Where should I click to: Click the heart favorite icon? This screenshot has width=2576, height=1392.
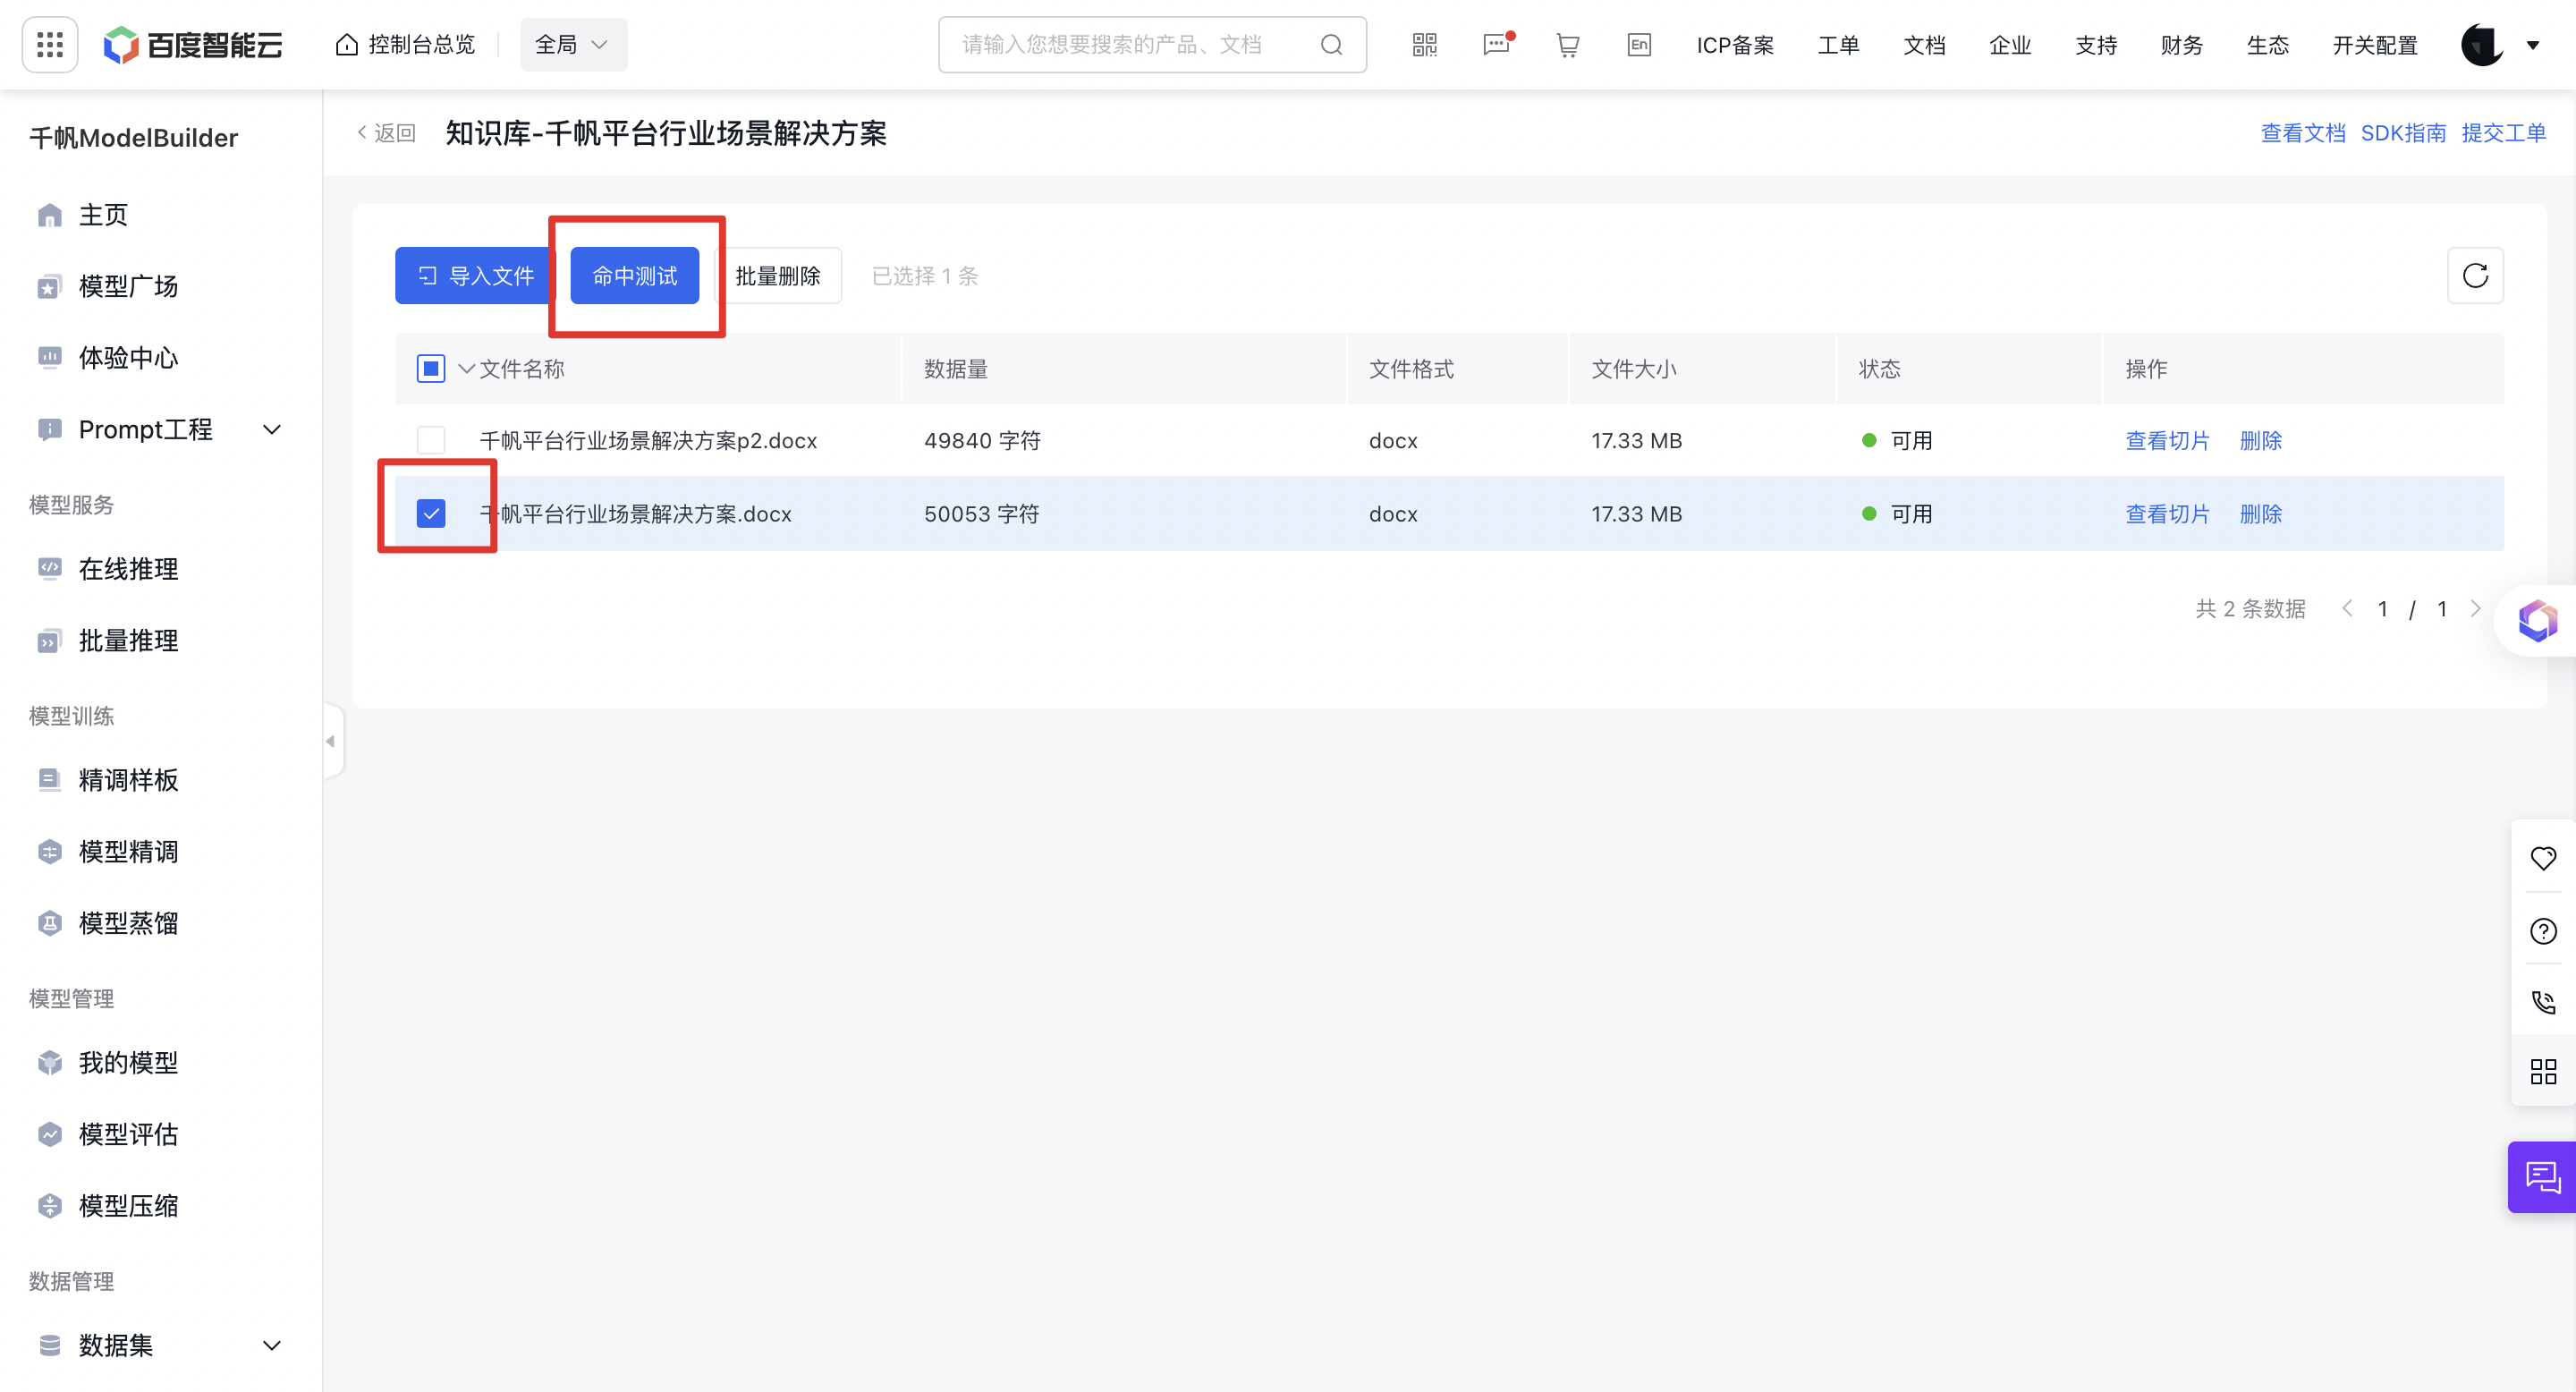(2543, 858)
